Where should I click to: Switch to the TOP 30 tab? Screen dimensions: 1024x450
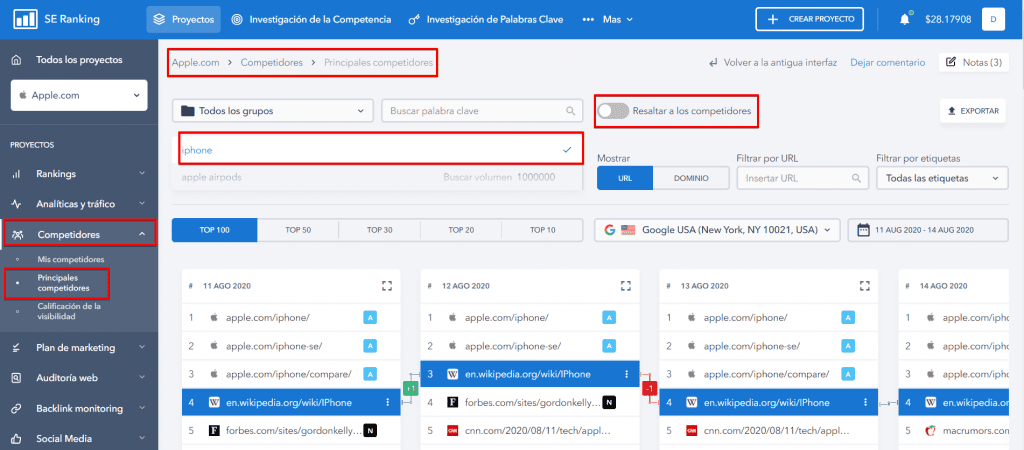pyautogui.click(x=379, y=230)
